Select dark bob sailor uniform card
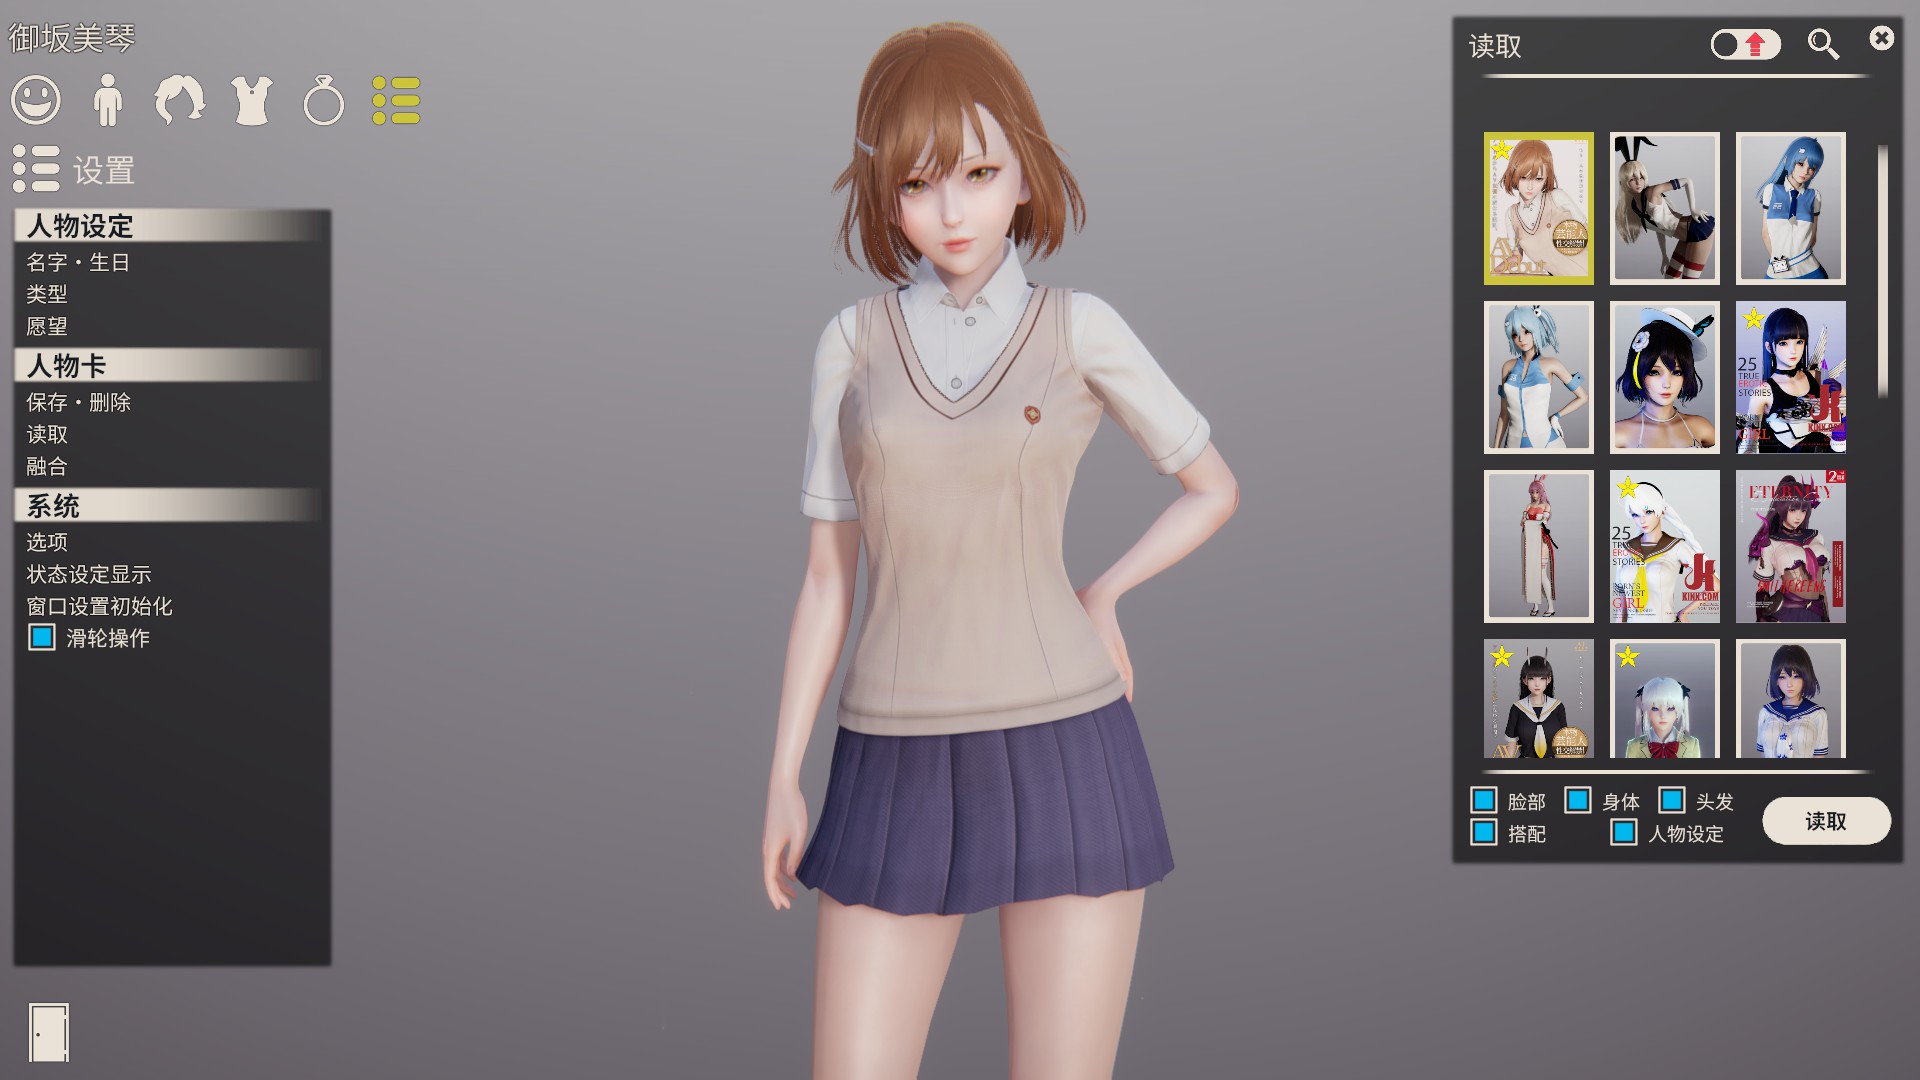 [1791, 698]
